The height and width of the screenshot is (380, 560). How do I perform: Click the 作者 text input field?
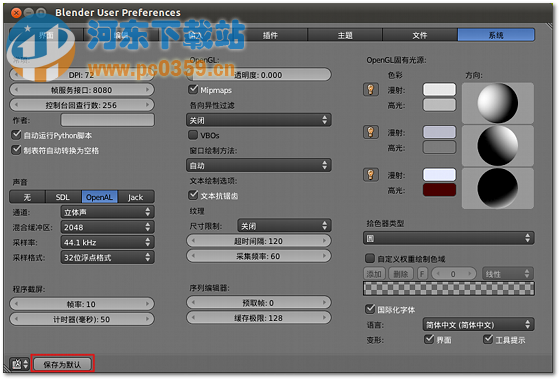(x=108, y=120)
